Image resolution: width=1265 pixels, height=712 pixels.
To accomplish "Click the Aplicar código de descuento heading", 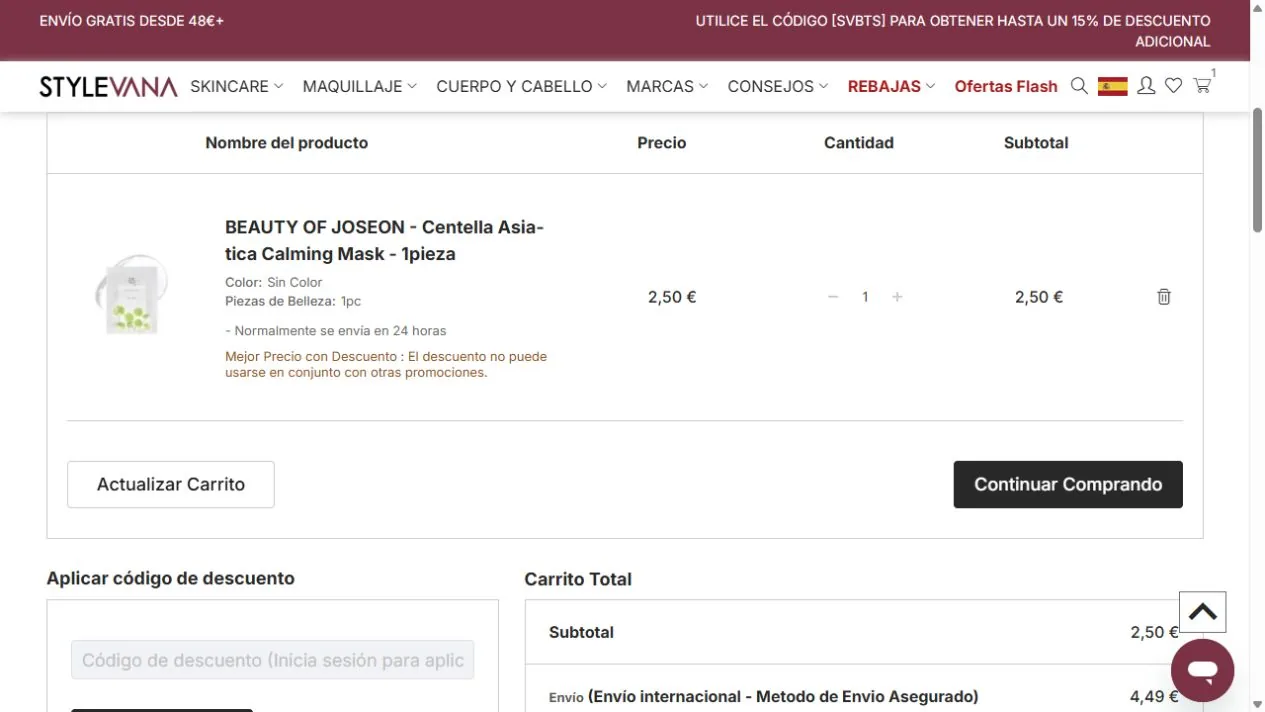I will tap(171, 578).
